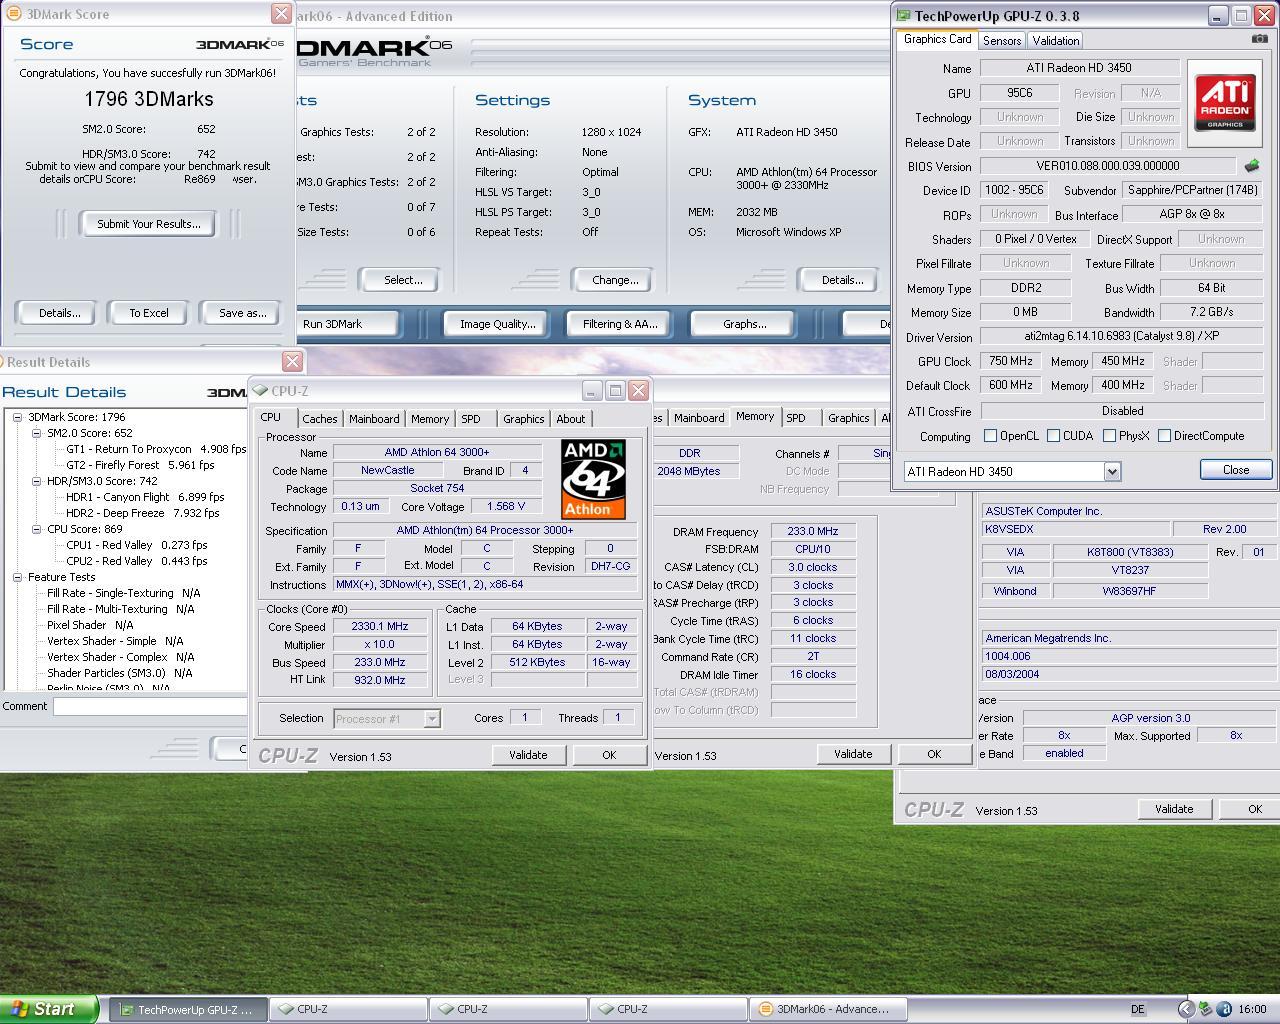Screen dimensions: 1280x1024
Task: Click Validate in the CPU-Z Mainboard window
Action: click(x=1174, y=809)
